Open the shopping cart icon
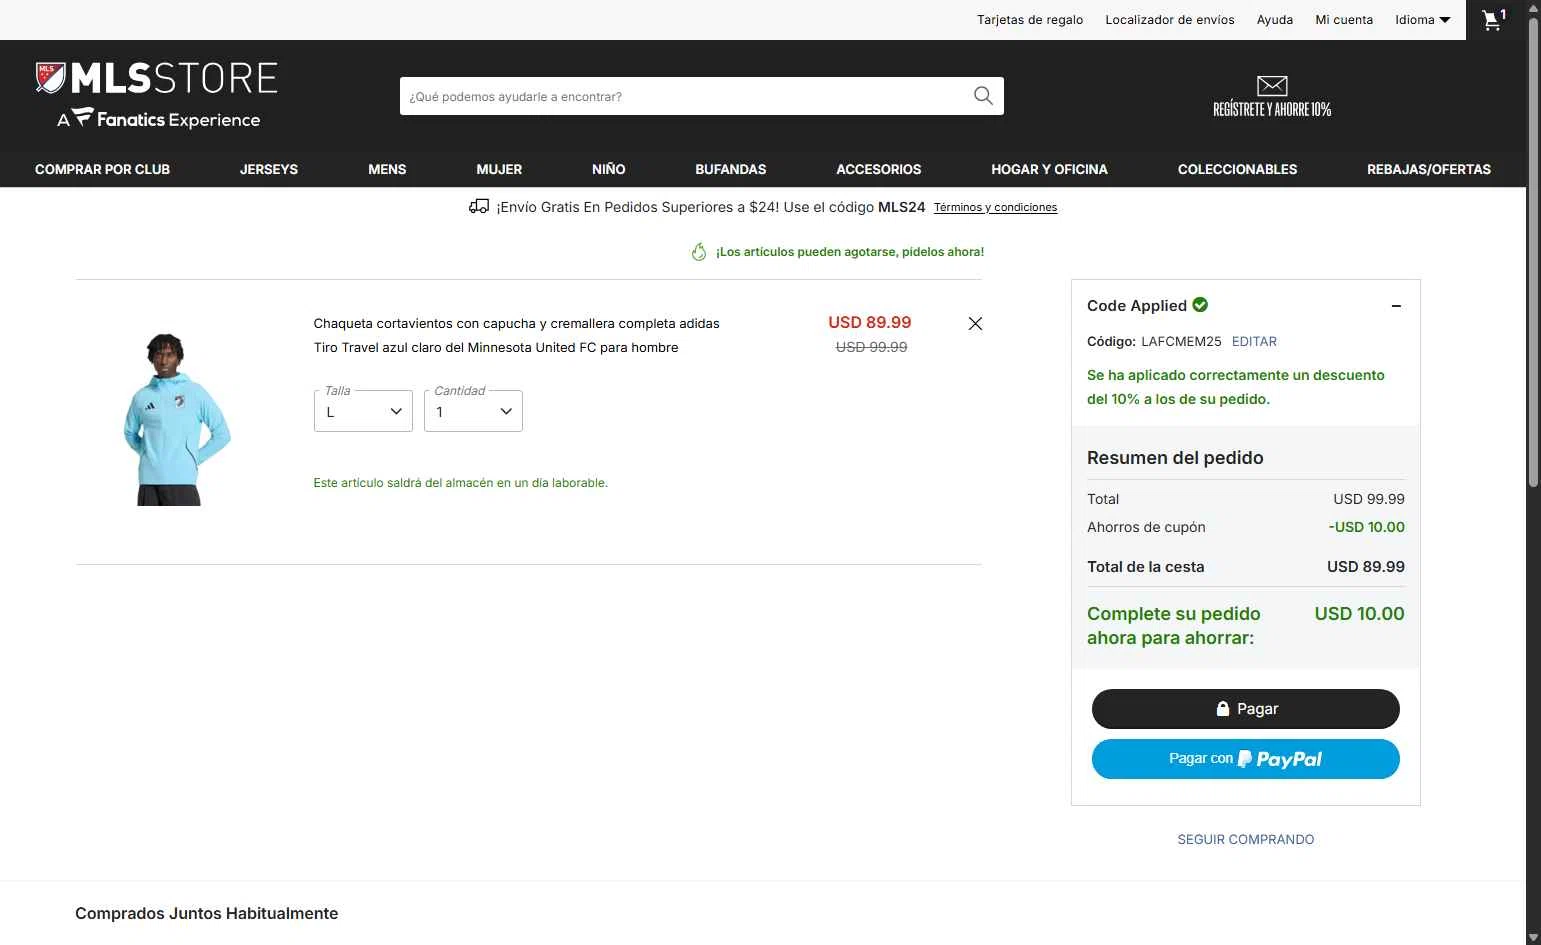 [1494, 20]
